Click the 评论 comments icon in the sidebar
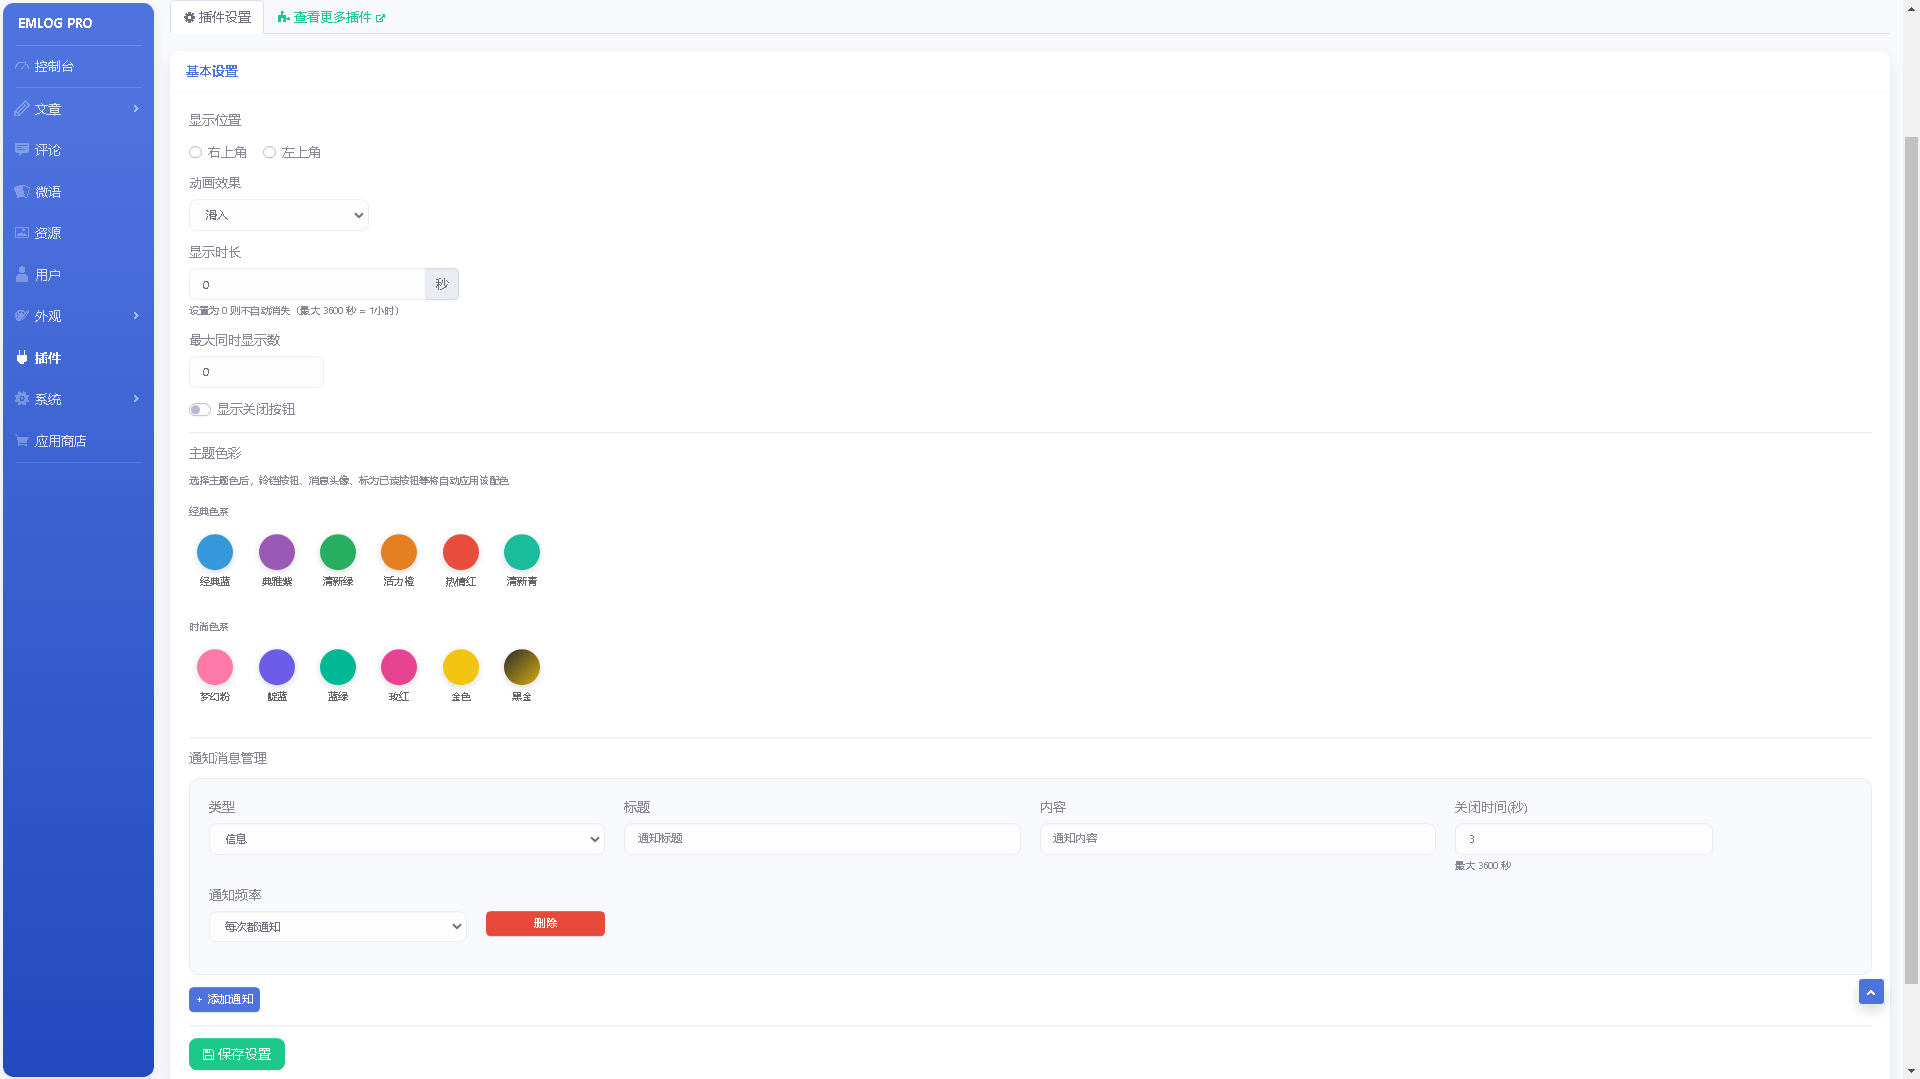This screenshot has height=1079, width=1920. point(22,150)
